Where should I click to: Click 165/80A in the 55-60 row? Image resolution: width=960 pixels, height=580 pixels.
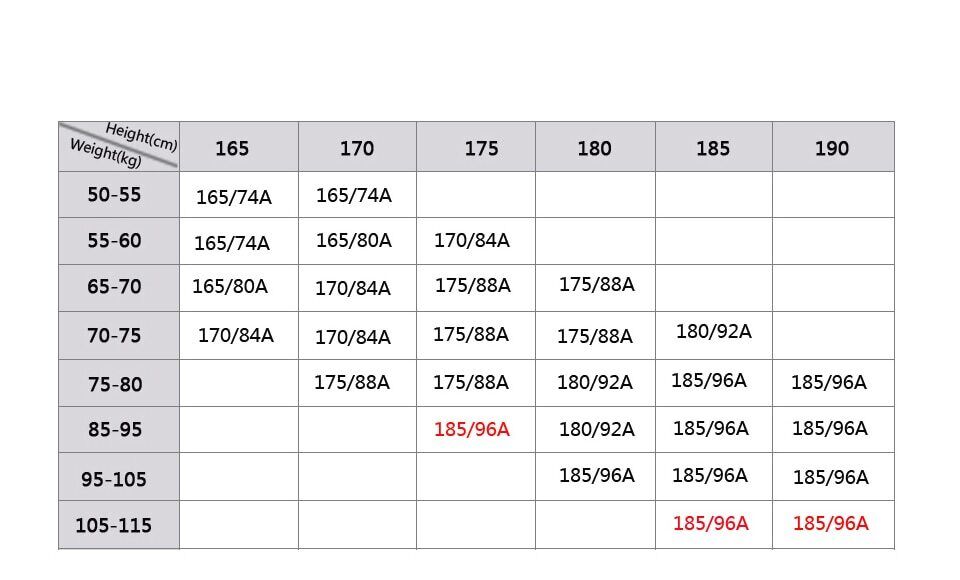354,240
